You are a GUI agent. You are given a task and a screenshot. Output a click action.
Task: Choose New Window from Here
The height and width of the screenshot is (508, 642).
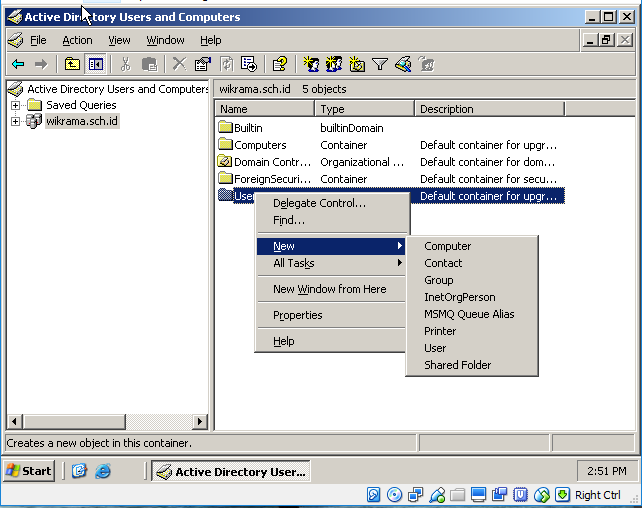(331, 289)
